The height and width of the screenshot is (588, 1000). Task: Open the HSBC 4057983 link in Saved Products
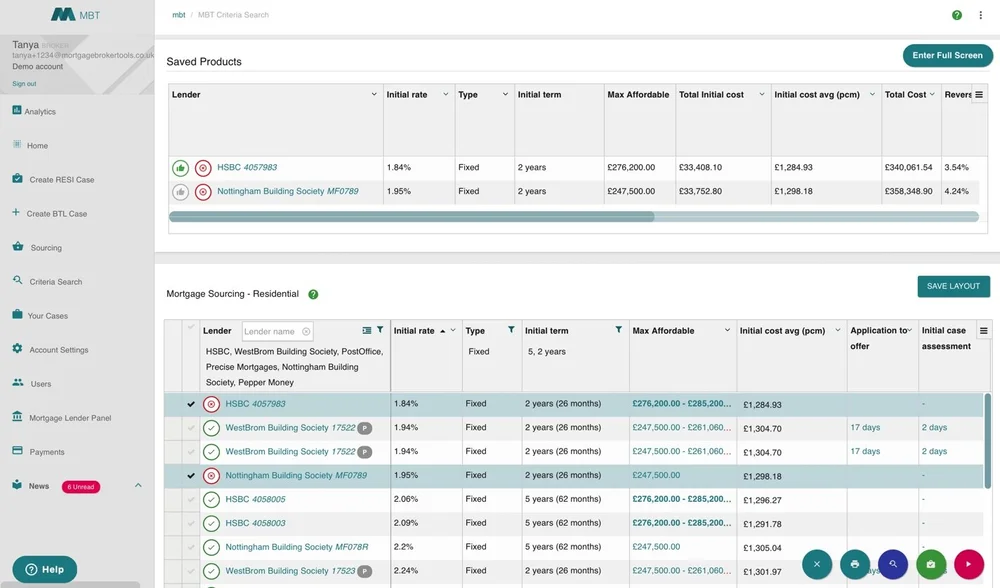[x=247, y=167]
